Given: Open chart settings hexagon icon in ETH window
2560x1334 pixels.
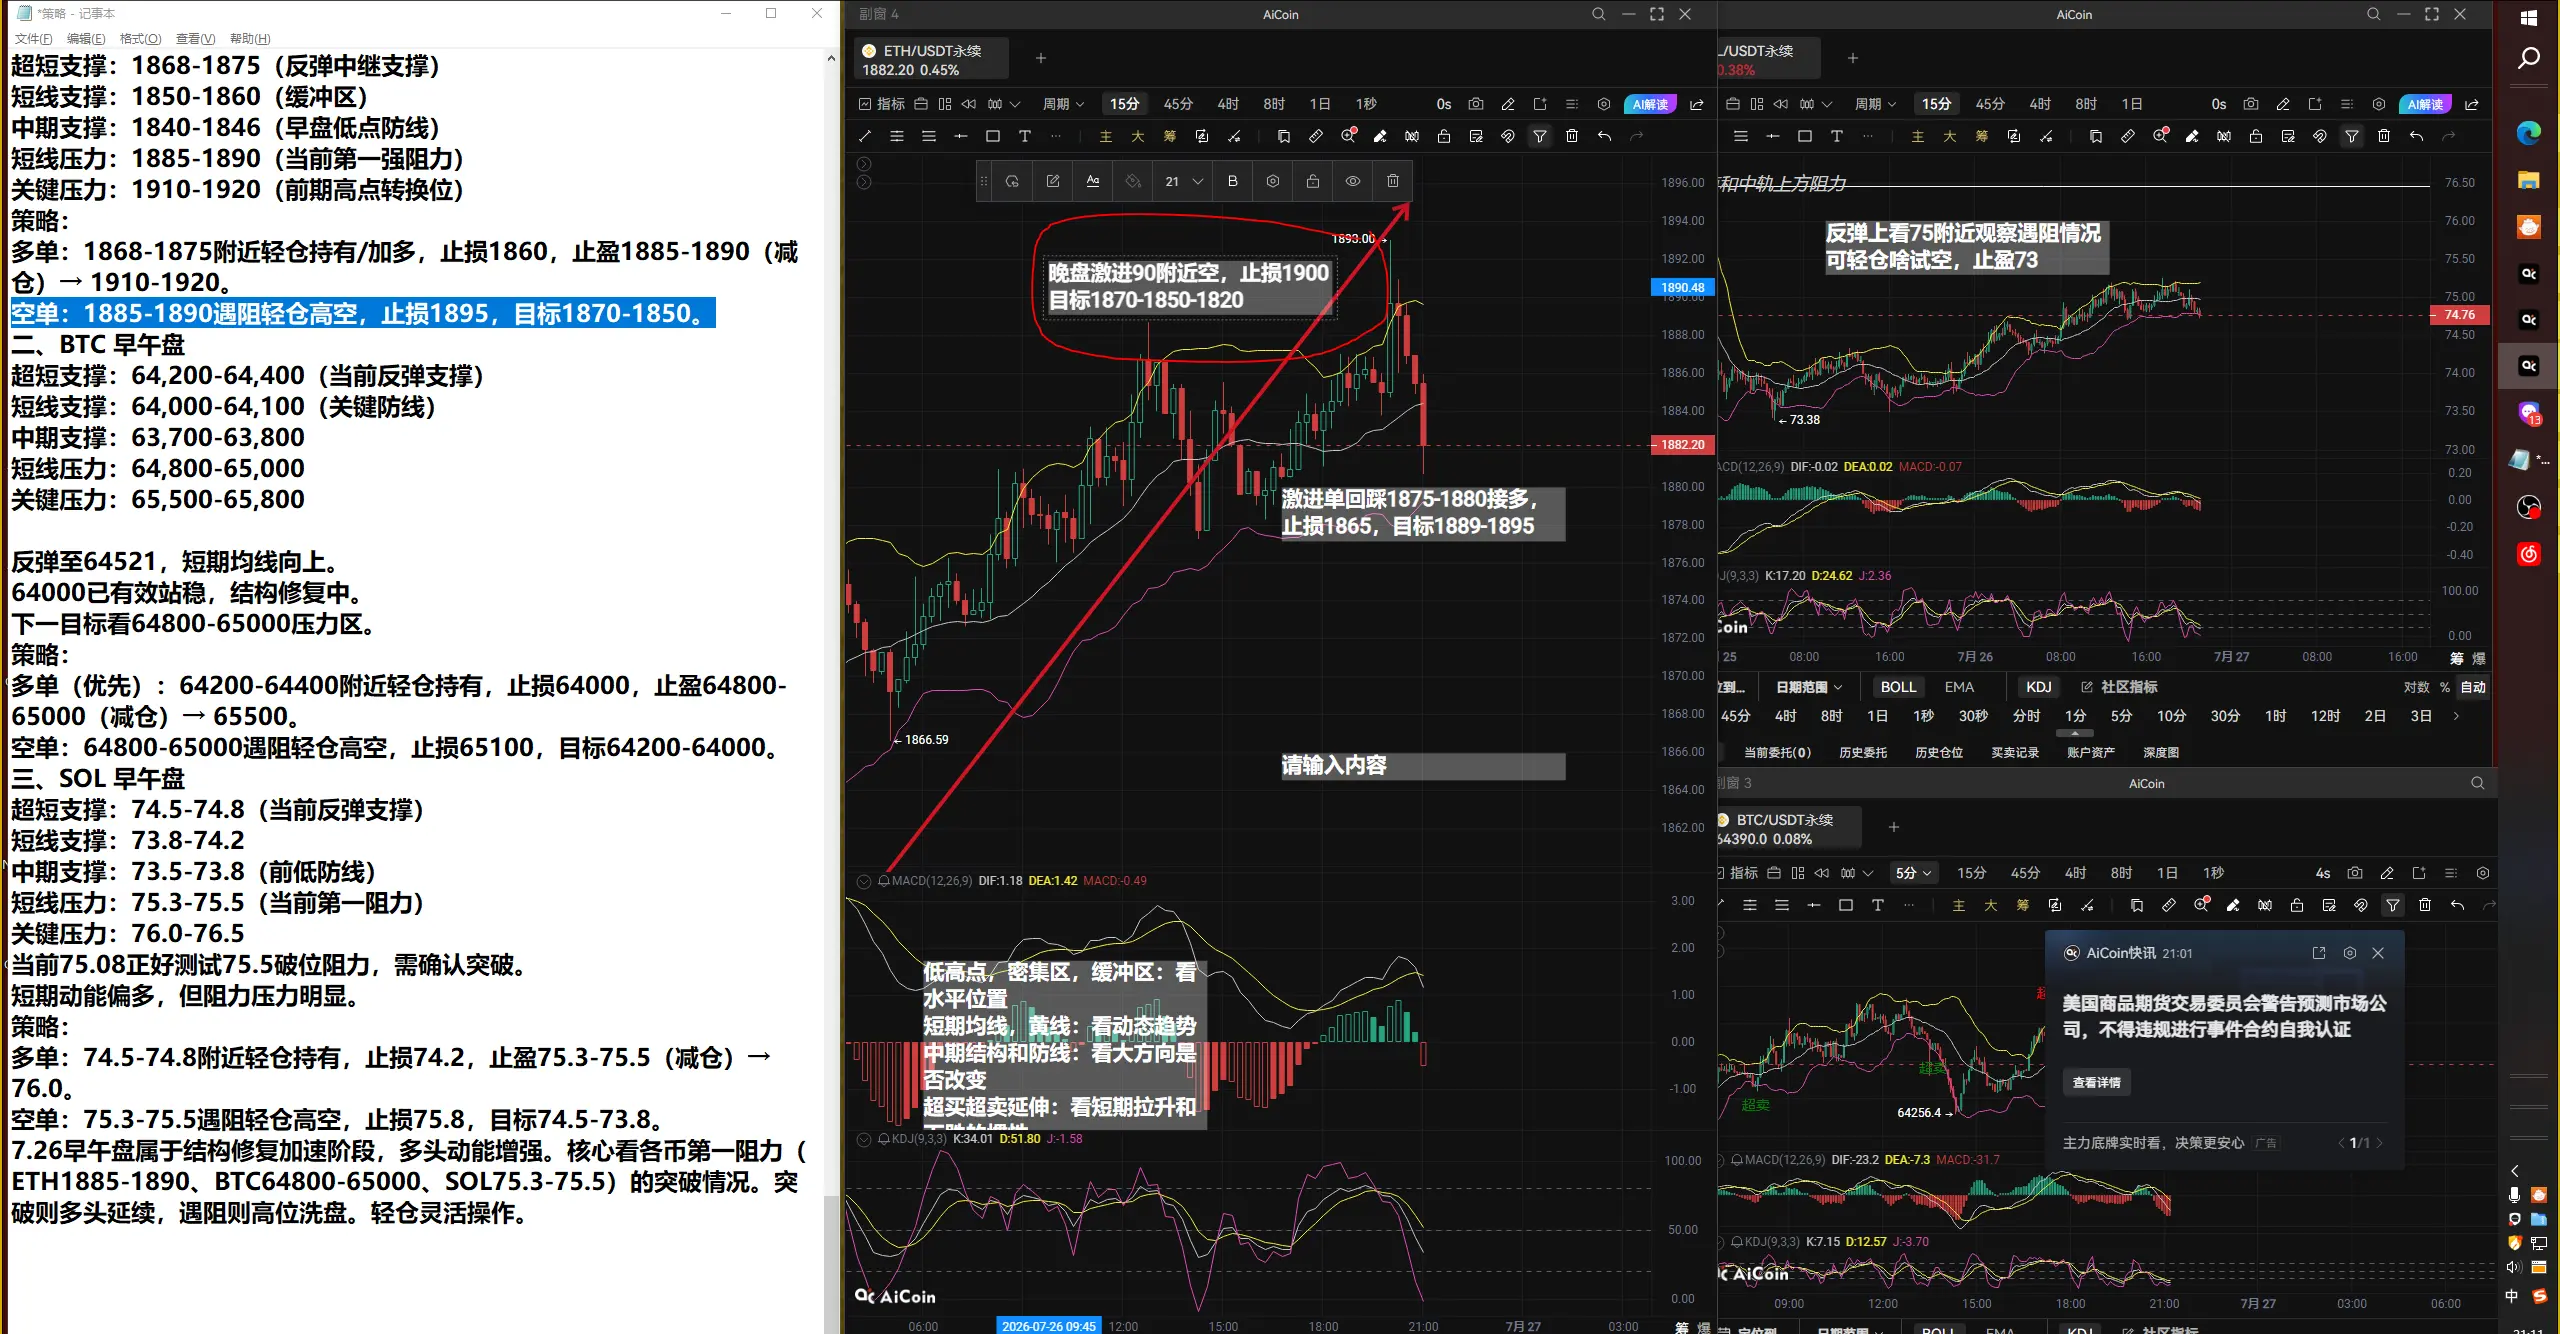Looking at the screenshot, I should [1604, 104].
